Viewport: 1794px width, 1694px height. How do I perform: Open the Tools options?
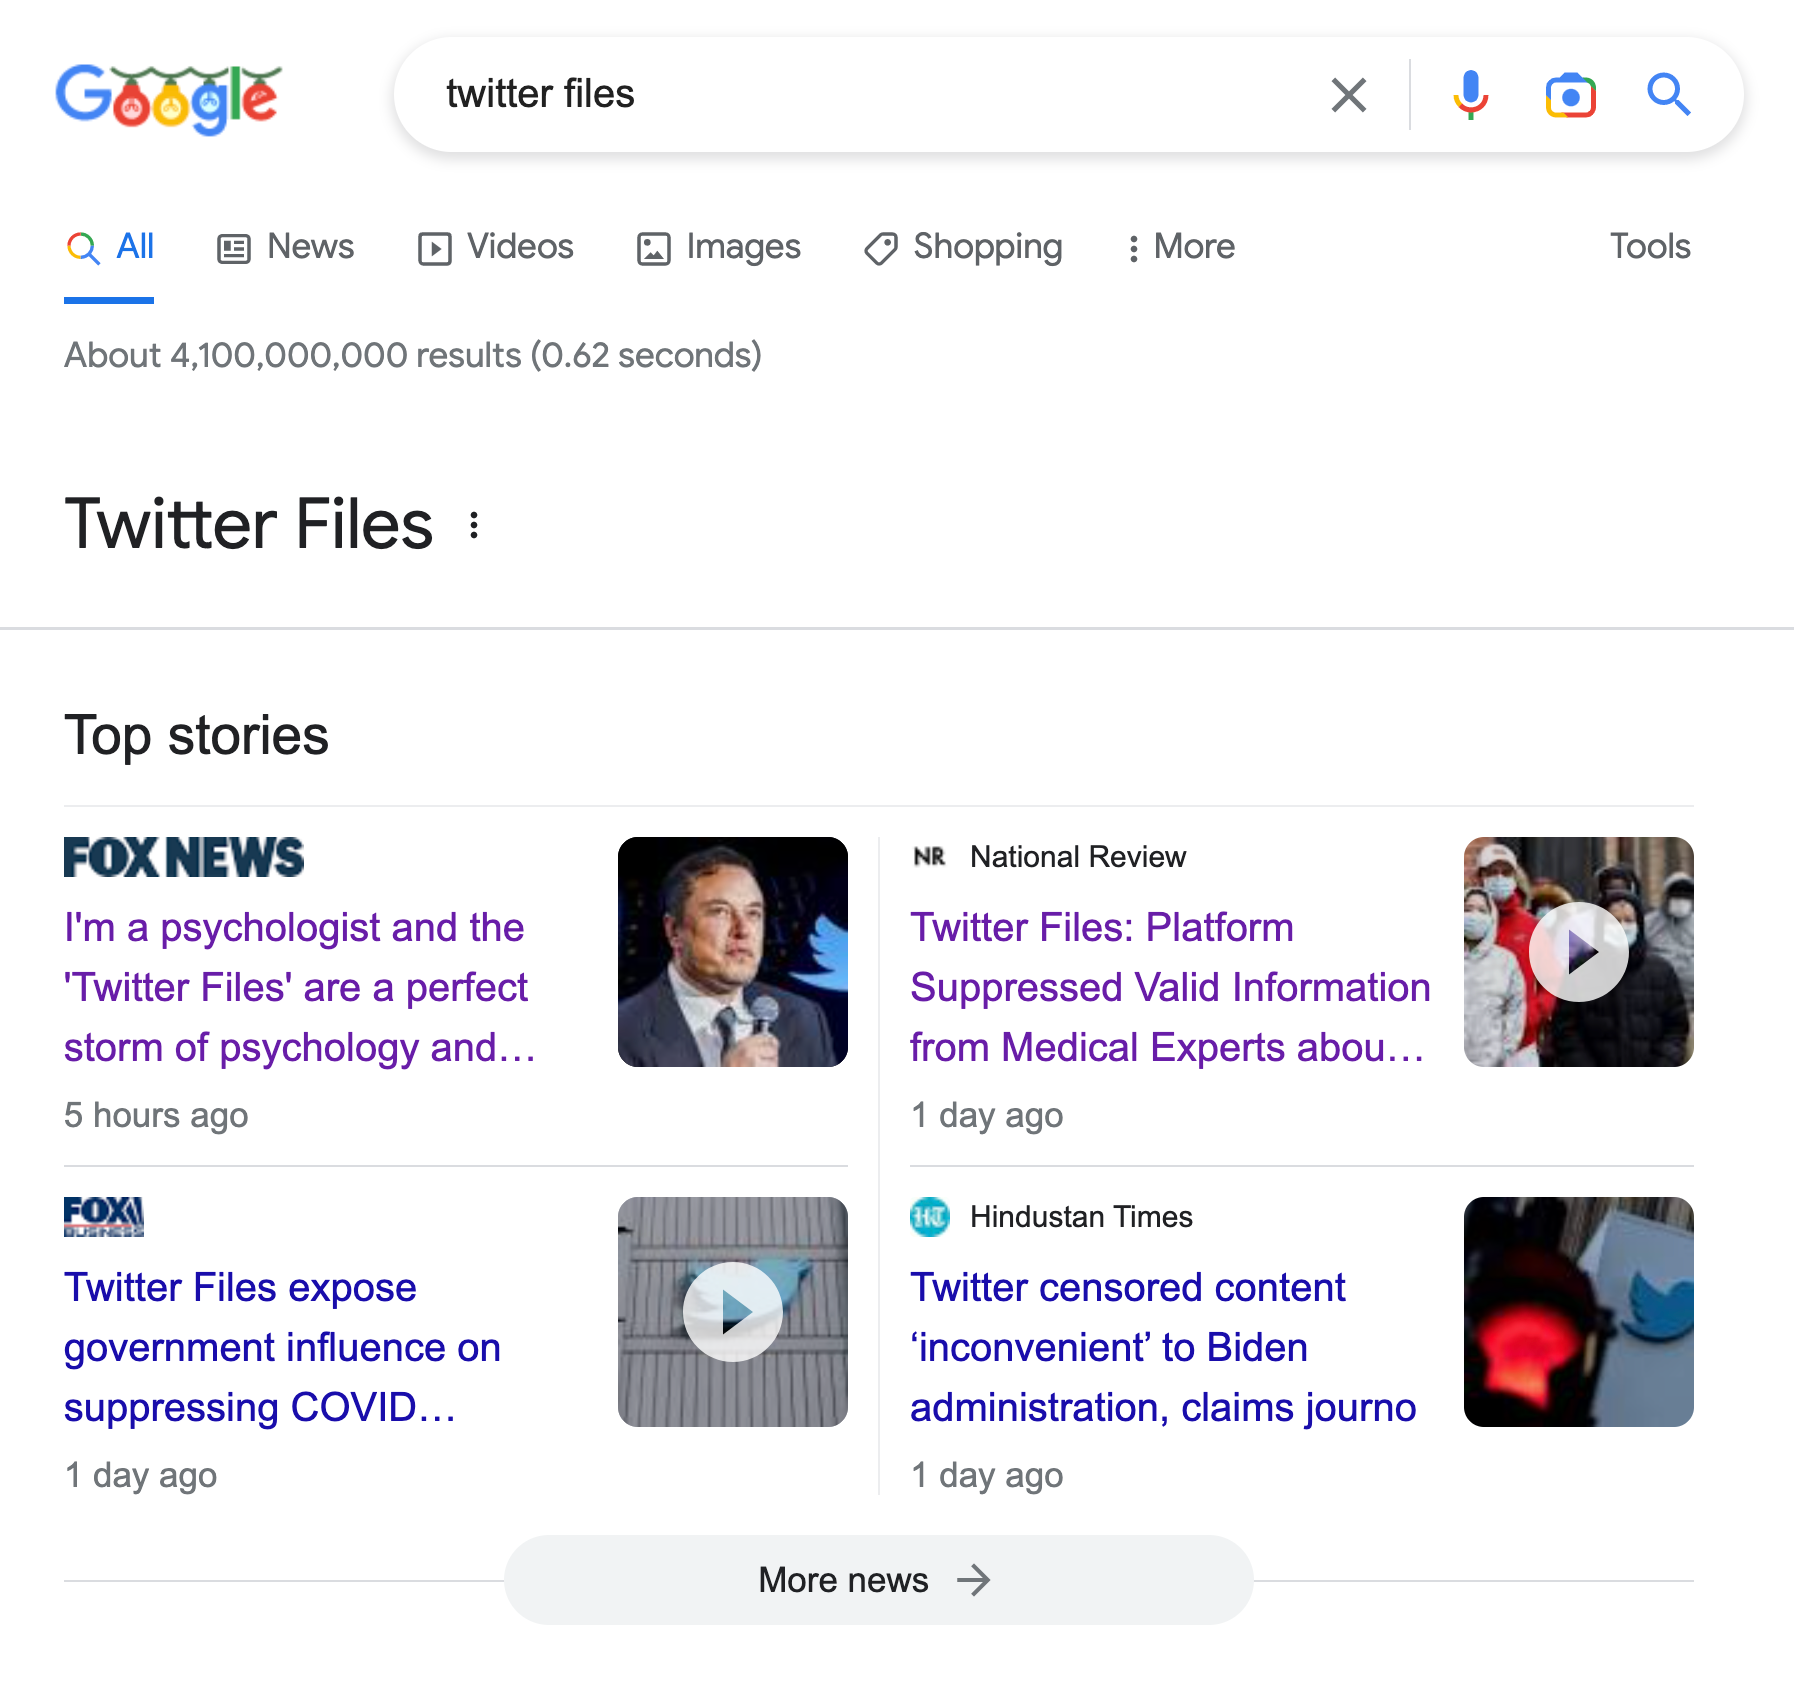pyautogui.click(x=1649, y=247)
